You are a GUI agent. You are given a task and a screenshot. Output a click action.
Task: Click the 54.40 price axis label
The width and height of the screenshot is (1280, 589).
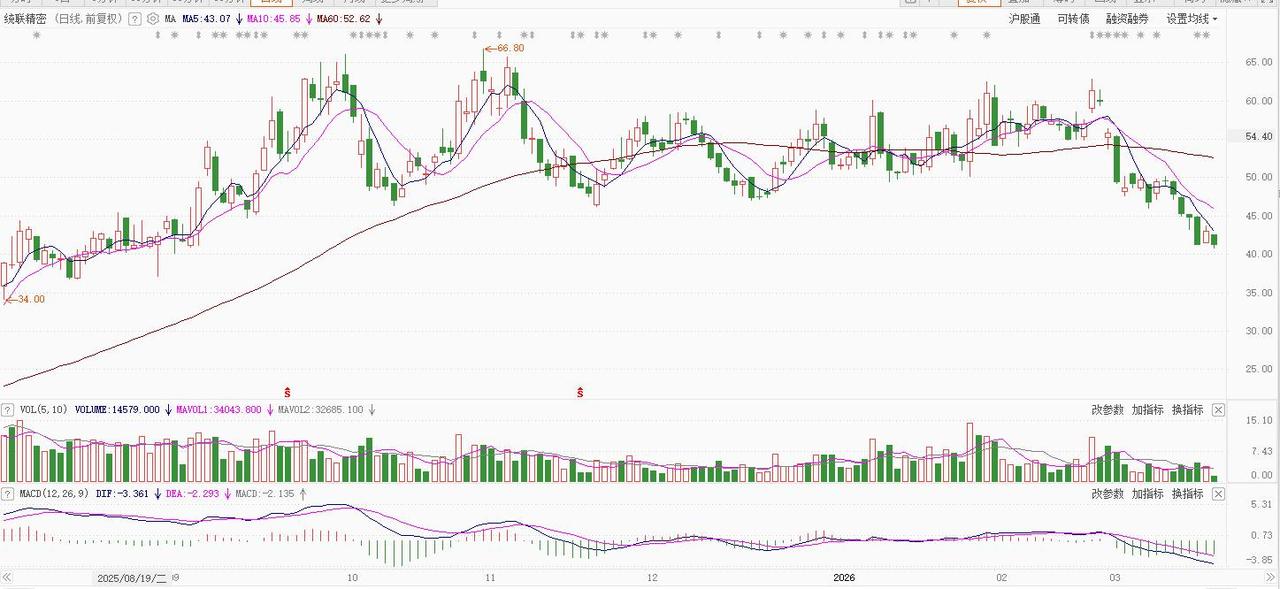tap(1258, 136)
